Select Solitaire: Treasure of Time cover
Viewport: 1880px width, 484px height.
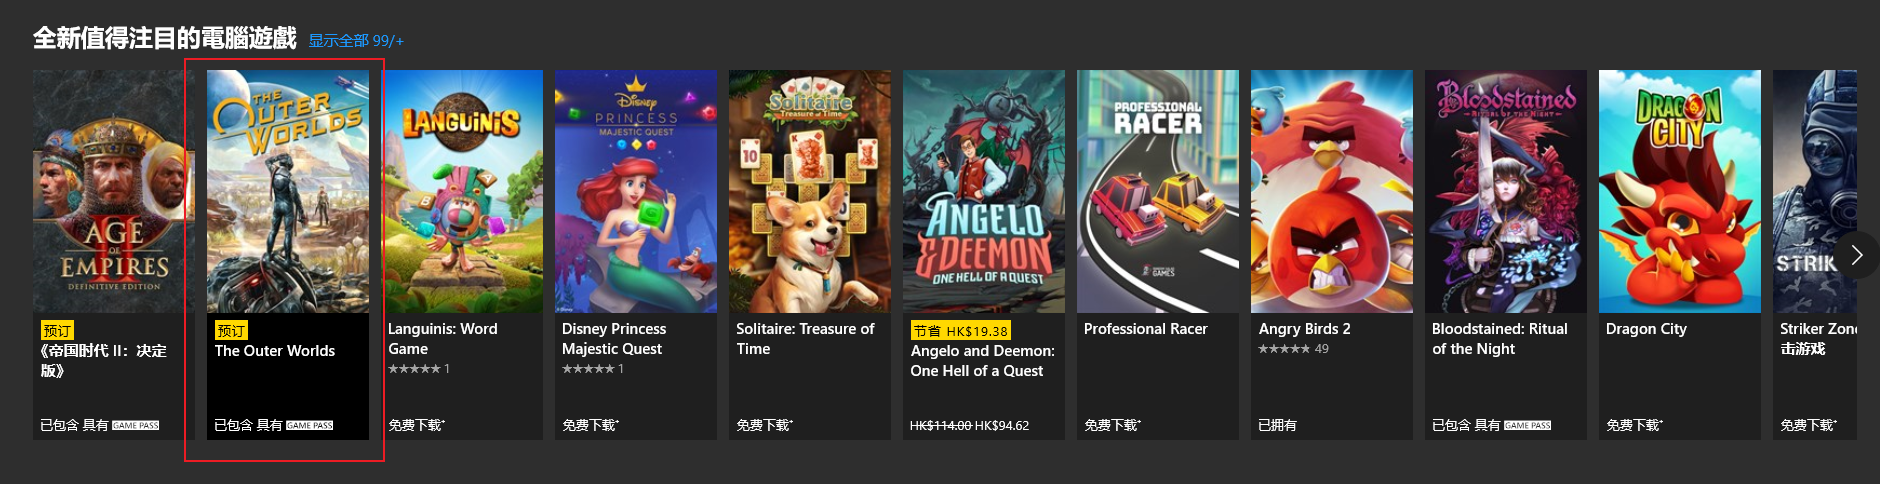point(810,191)
